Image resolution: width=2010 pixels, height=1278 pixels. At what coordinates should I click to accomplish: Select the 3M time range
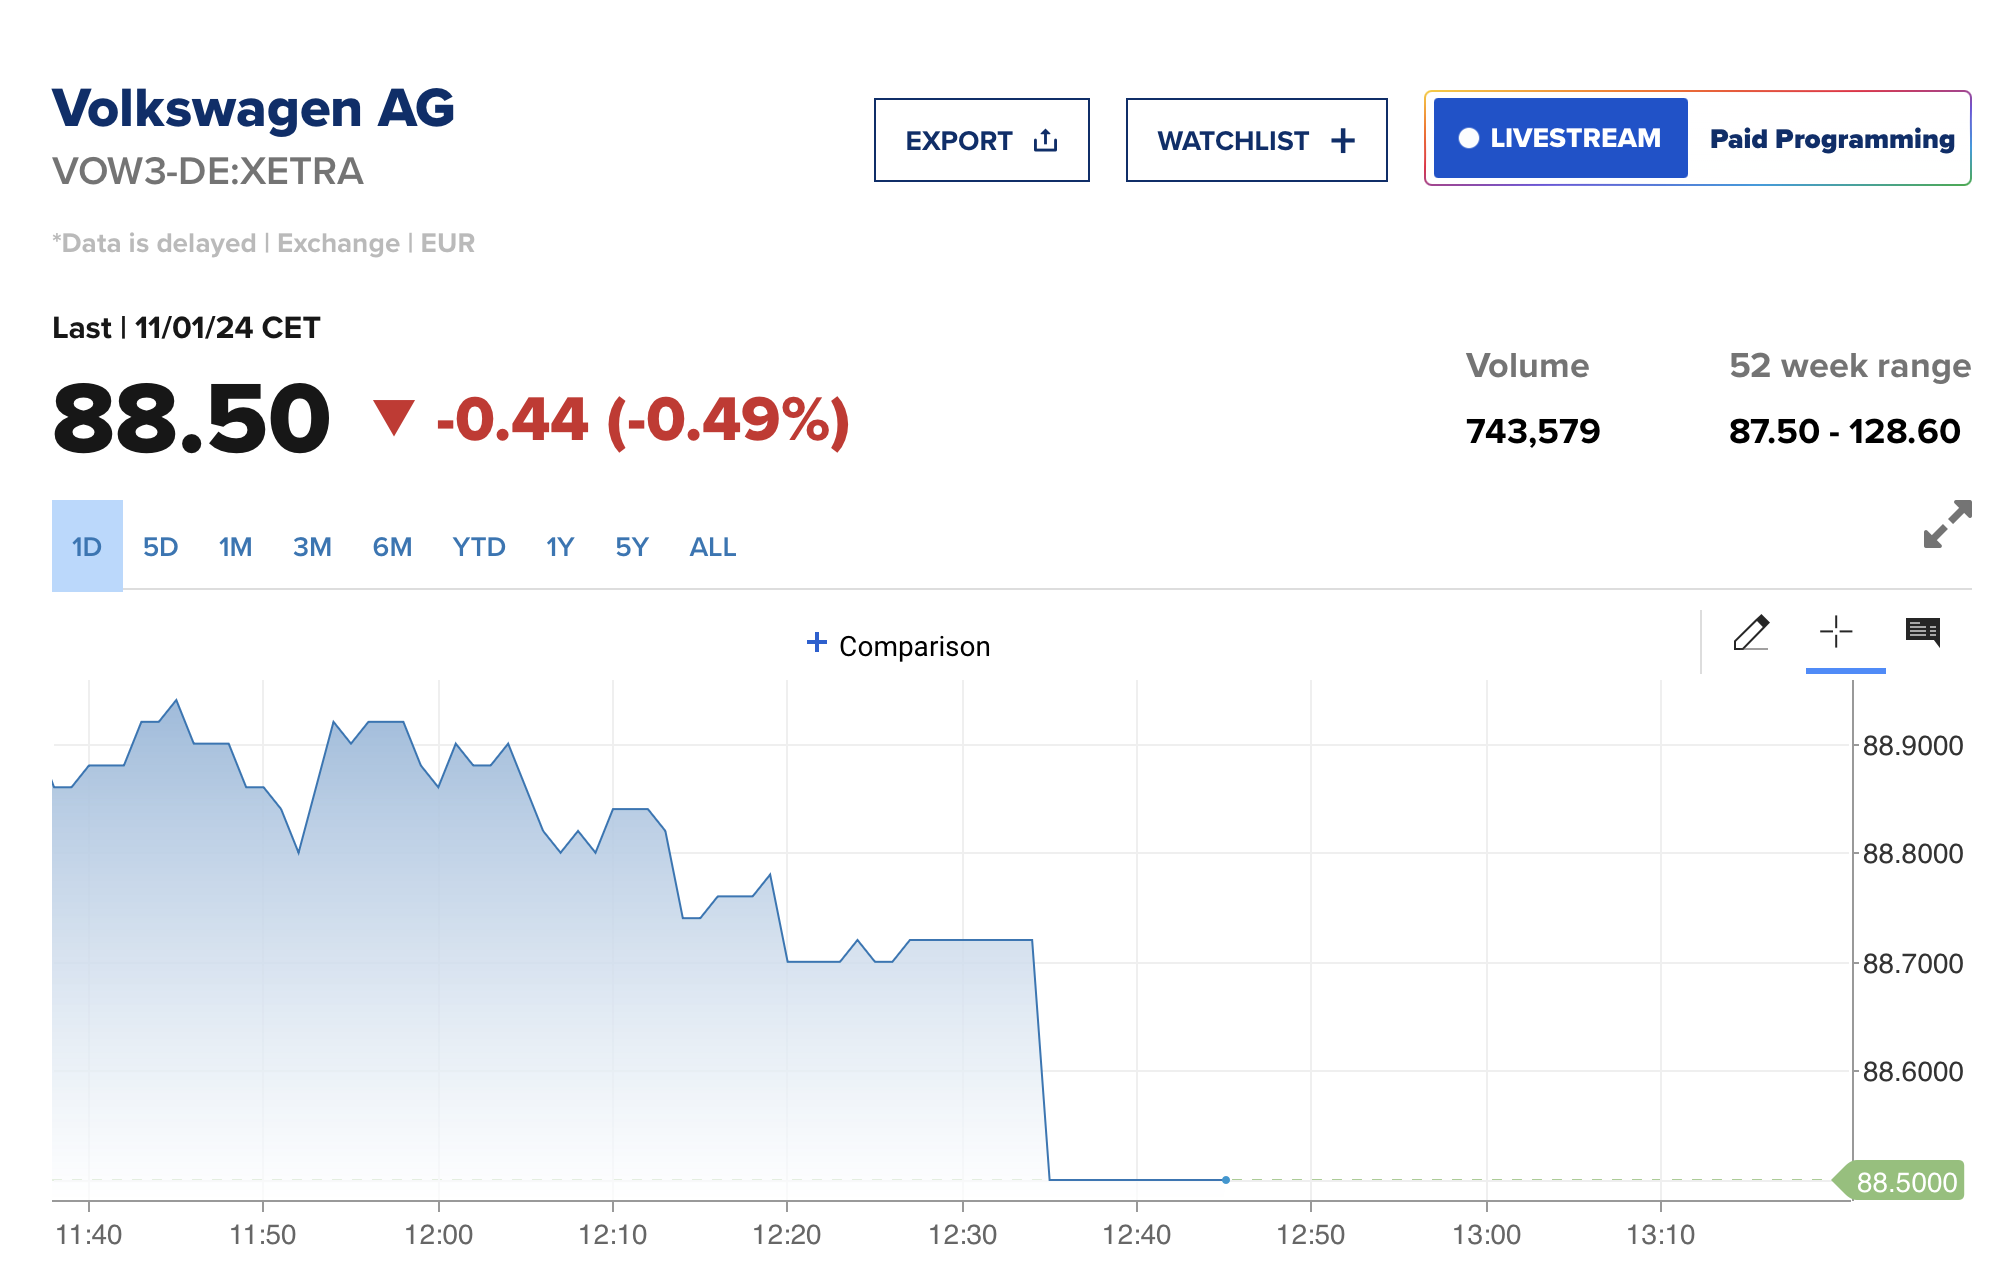point(312,547)
